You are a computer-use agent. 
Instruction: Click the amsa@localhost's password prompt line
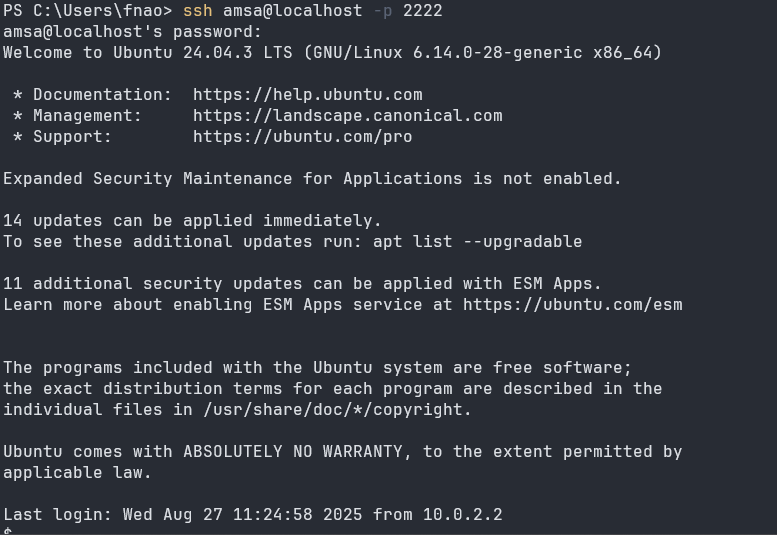click(132, 31)
